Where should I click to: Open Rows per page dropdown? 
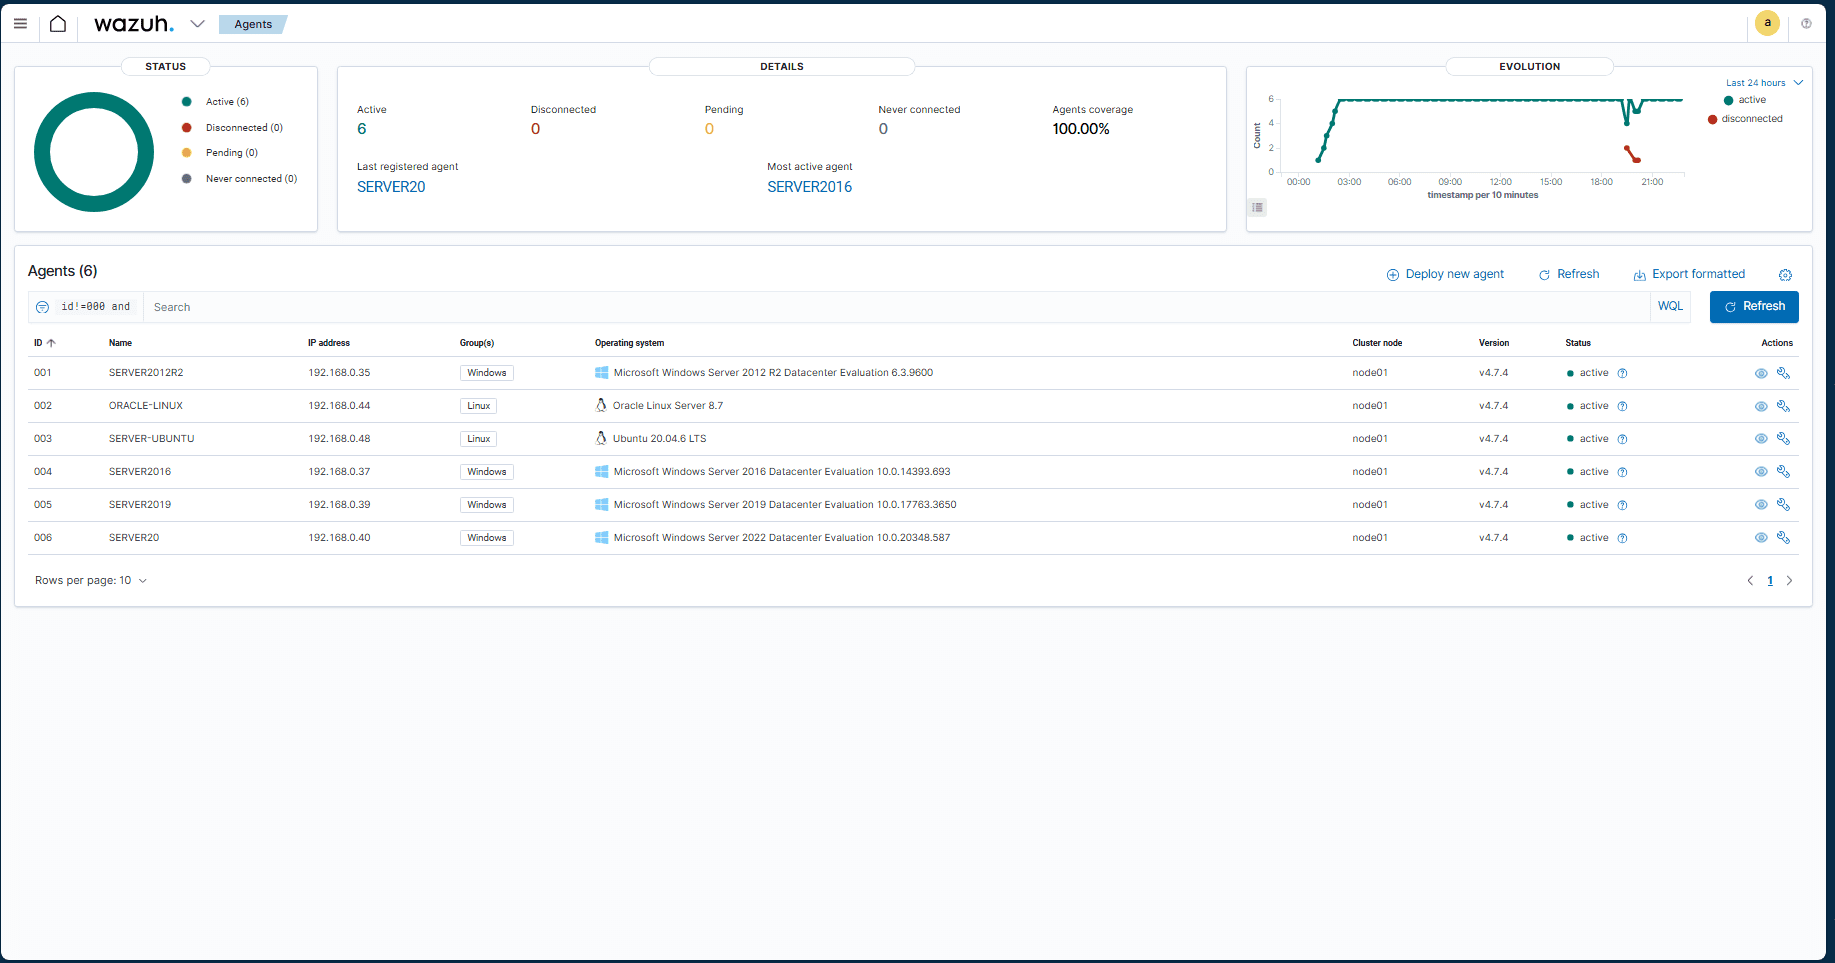tap(91, 581)
